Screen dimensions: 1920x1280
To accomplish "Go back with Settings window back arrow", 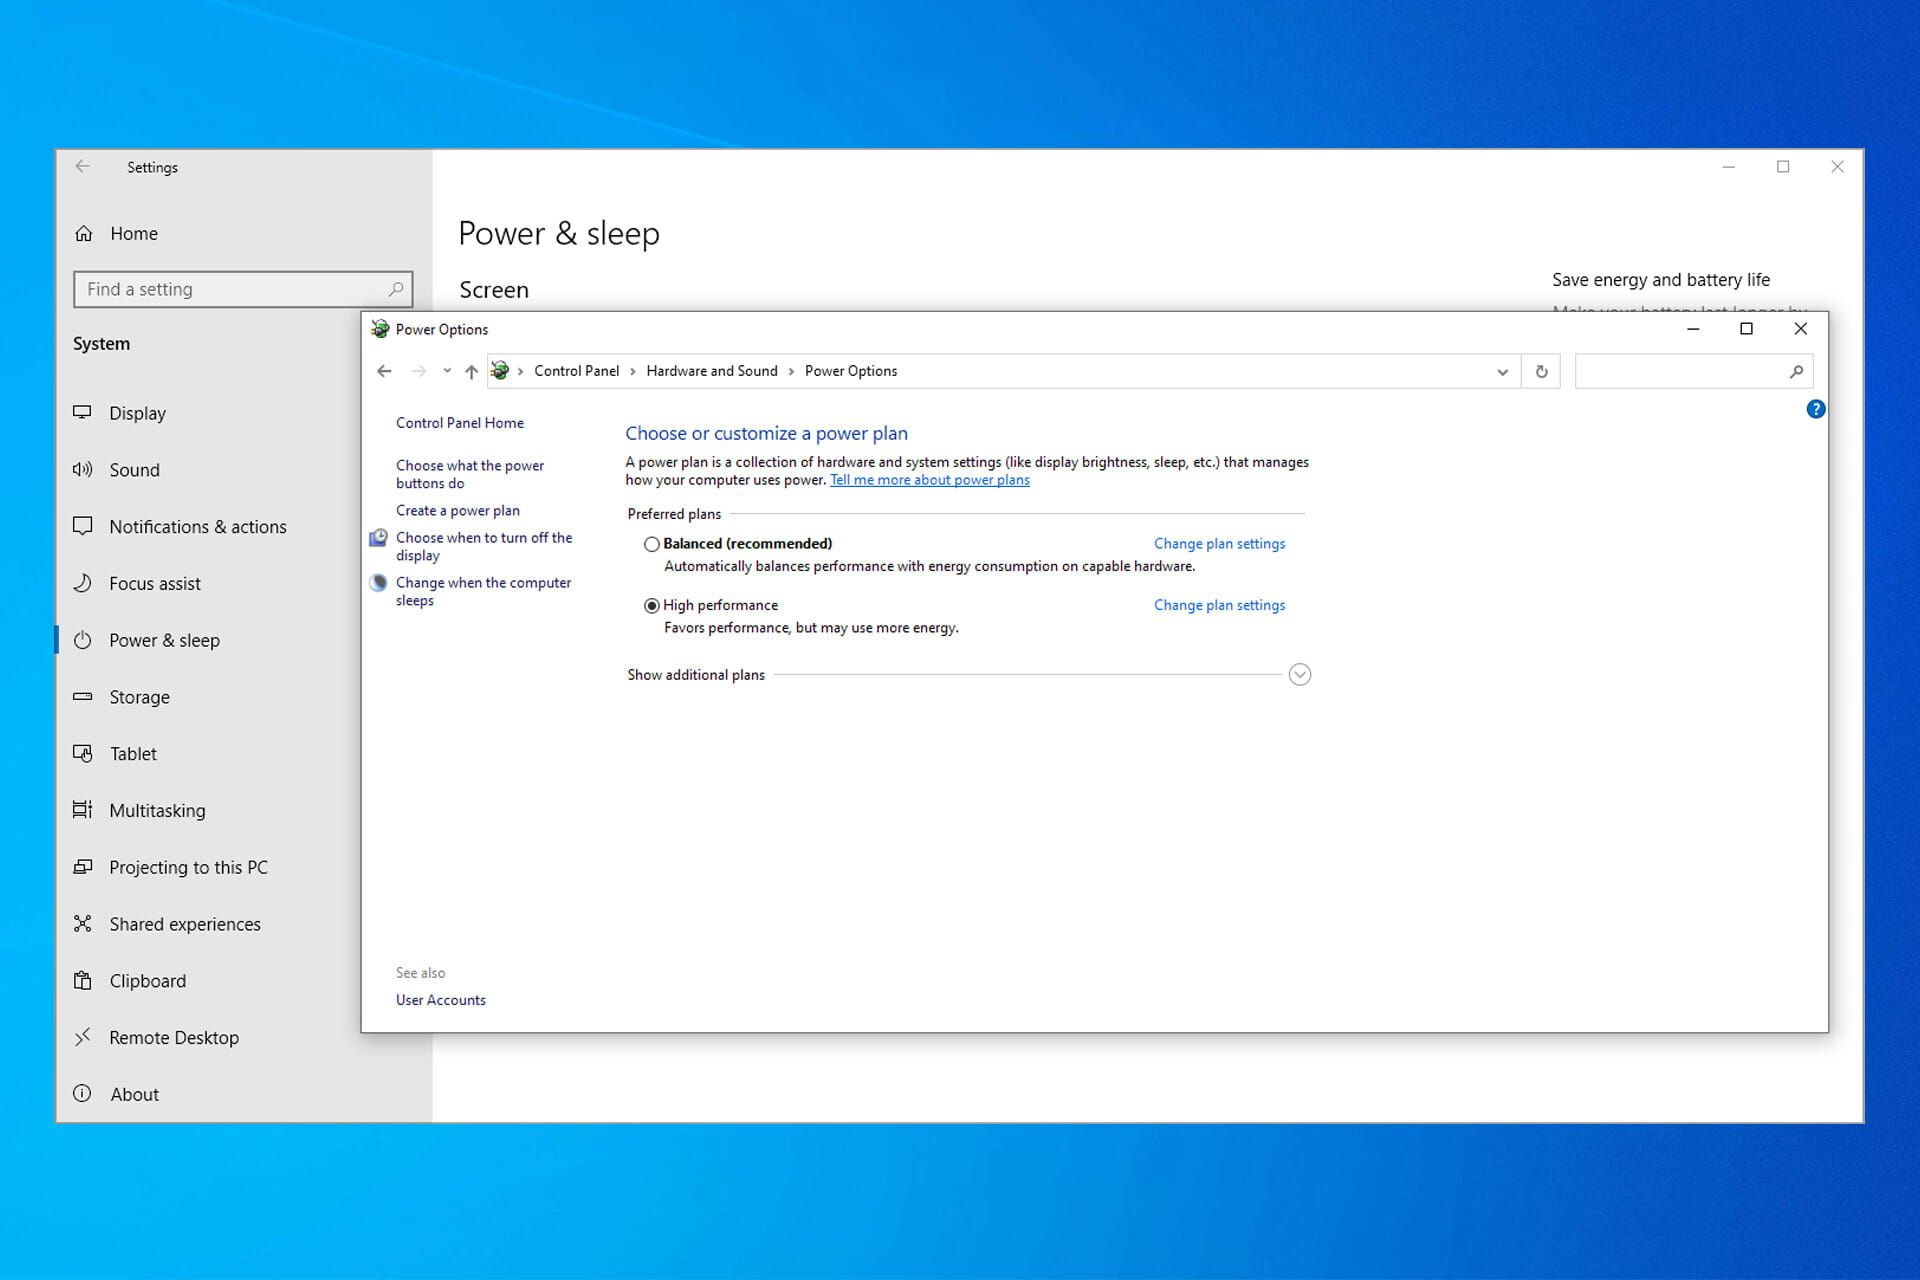I will pos(83,167).
